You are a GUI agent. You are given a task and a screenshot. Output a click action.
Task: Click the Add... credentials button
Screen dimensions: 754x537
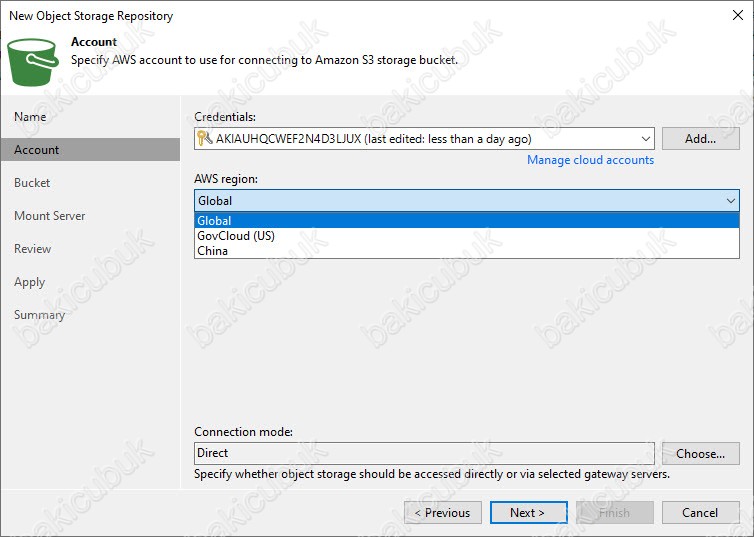point(700,138)
